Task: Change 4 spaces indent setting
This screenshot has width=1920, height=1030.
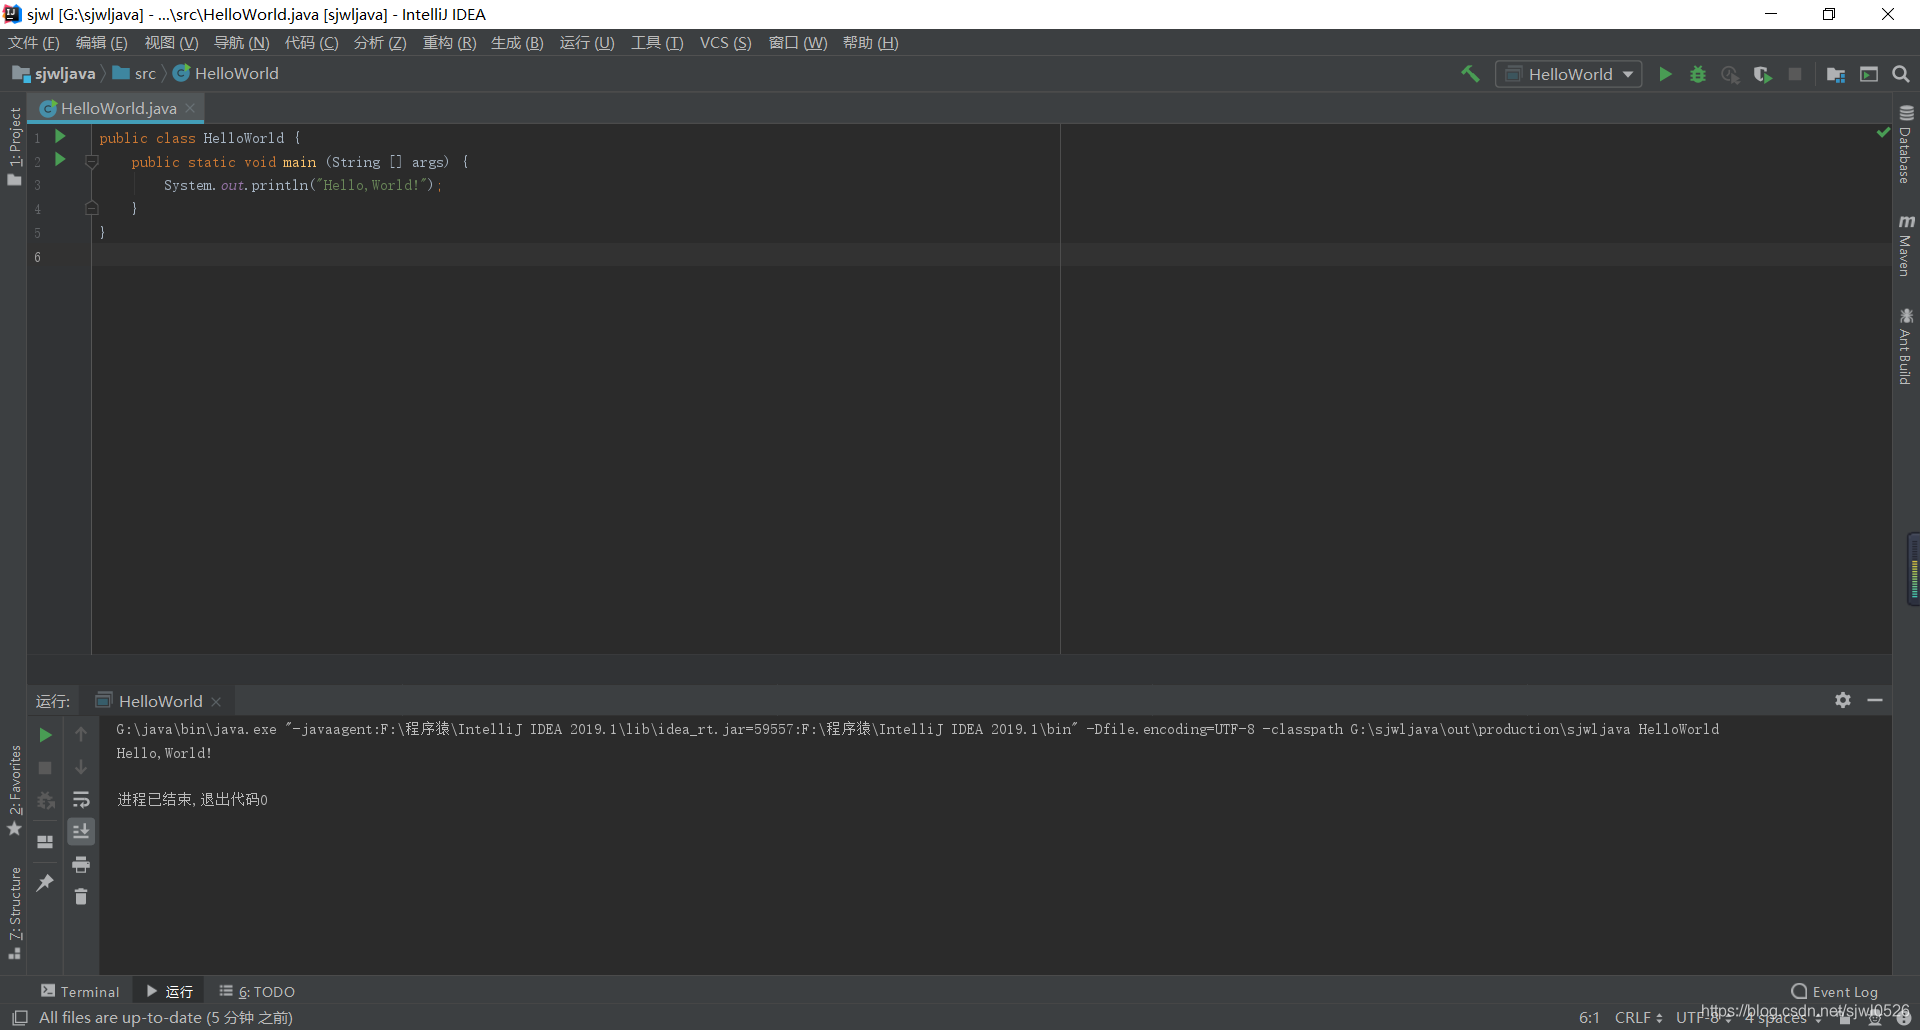Action: pyautogui.click(x=1782, y=1018)
